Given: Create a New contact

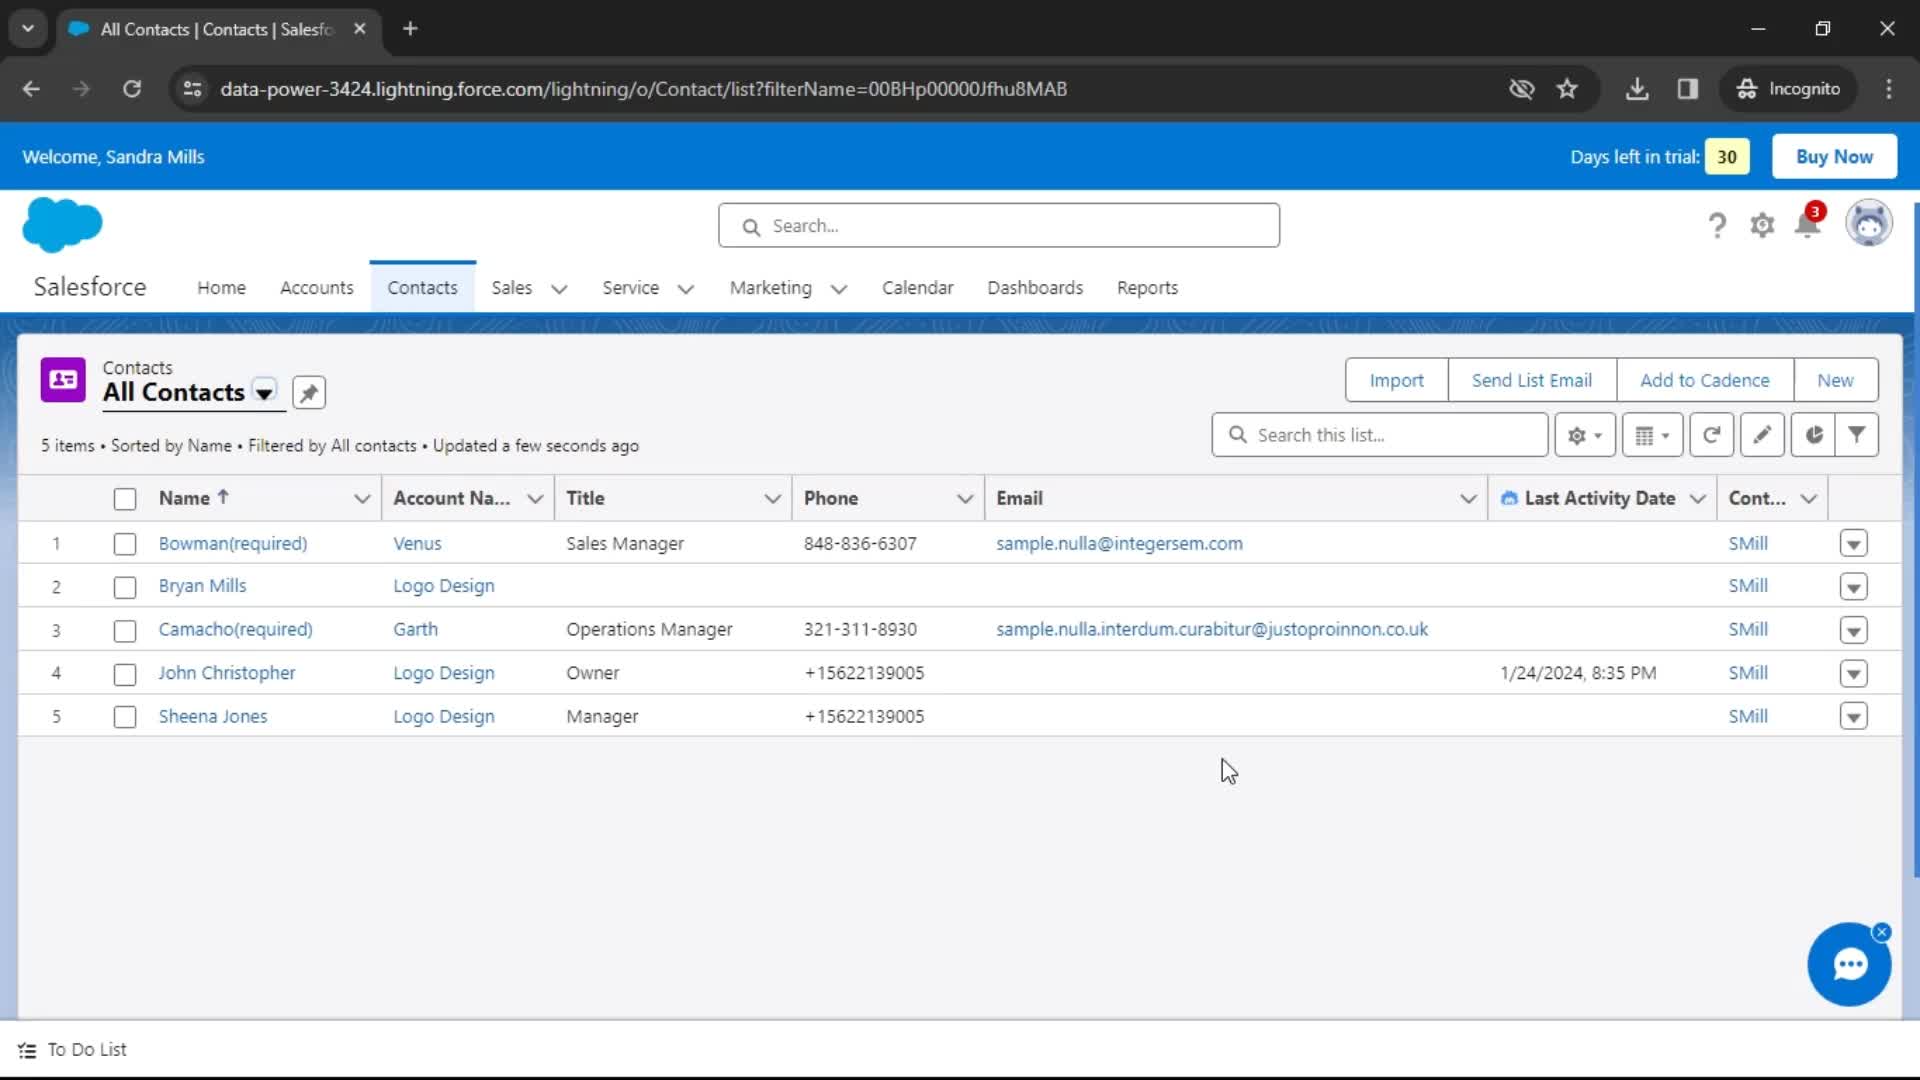Looking at the screenshot, I should coord(1835,381).
